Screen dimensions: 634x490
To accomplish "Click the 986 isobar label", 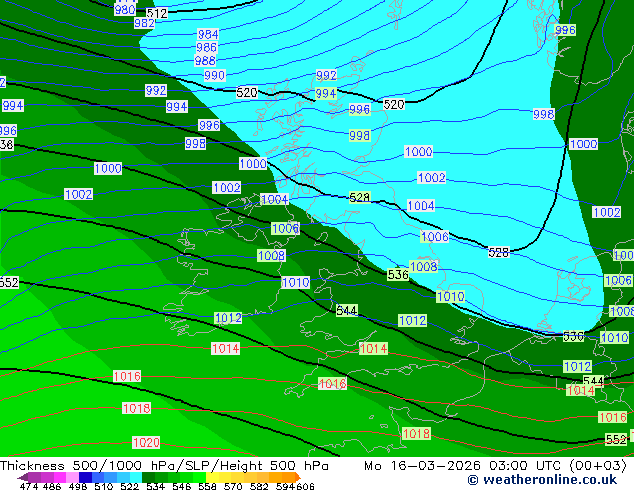I will (x=207, y=47).
